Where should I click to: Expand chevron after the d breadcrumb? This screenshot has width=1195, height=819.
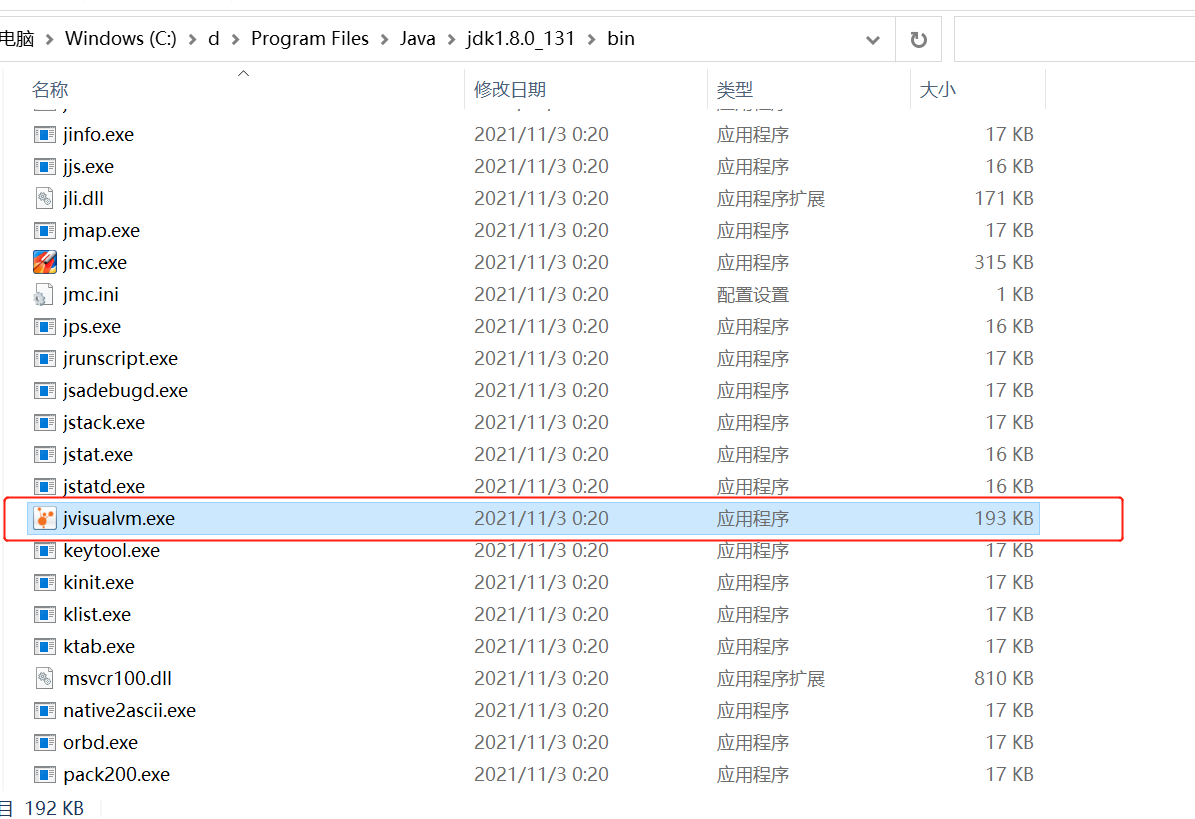(x=235, y=39)
